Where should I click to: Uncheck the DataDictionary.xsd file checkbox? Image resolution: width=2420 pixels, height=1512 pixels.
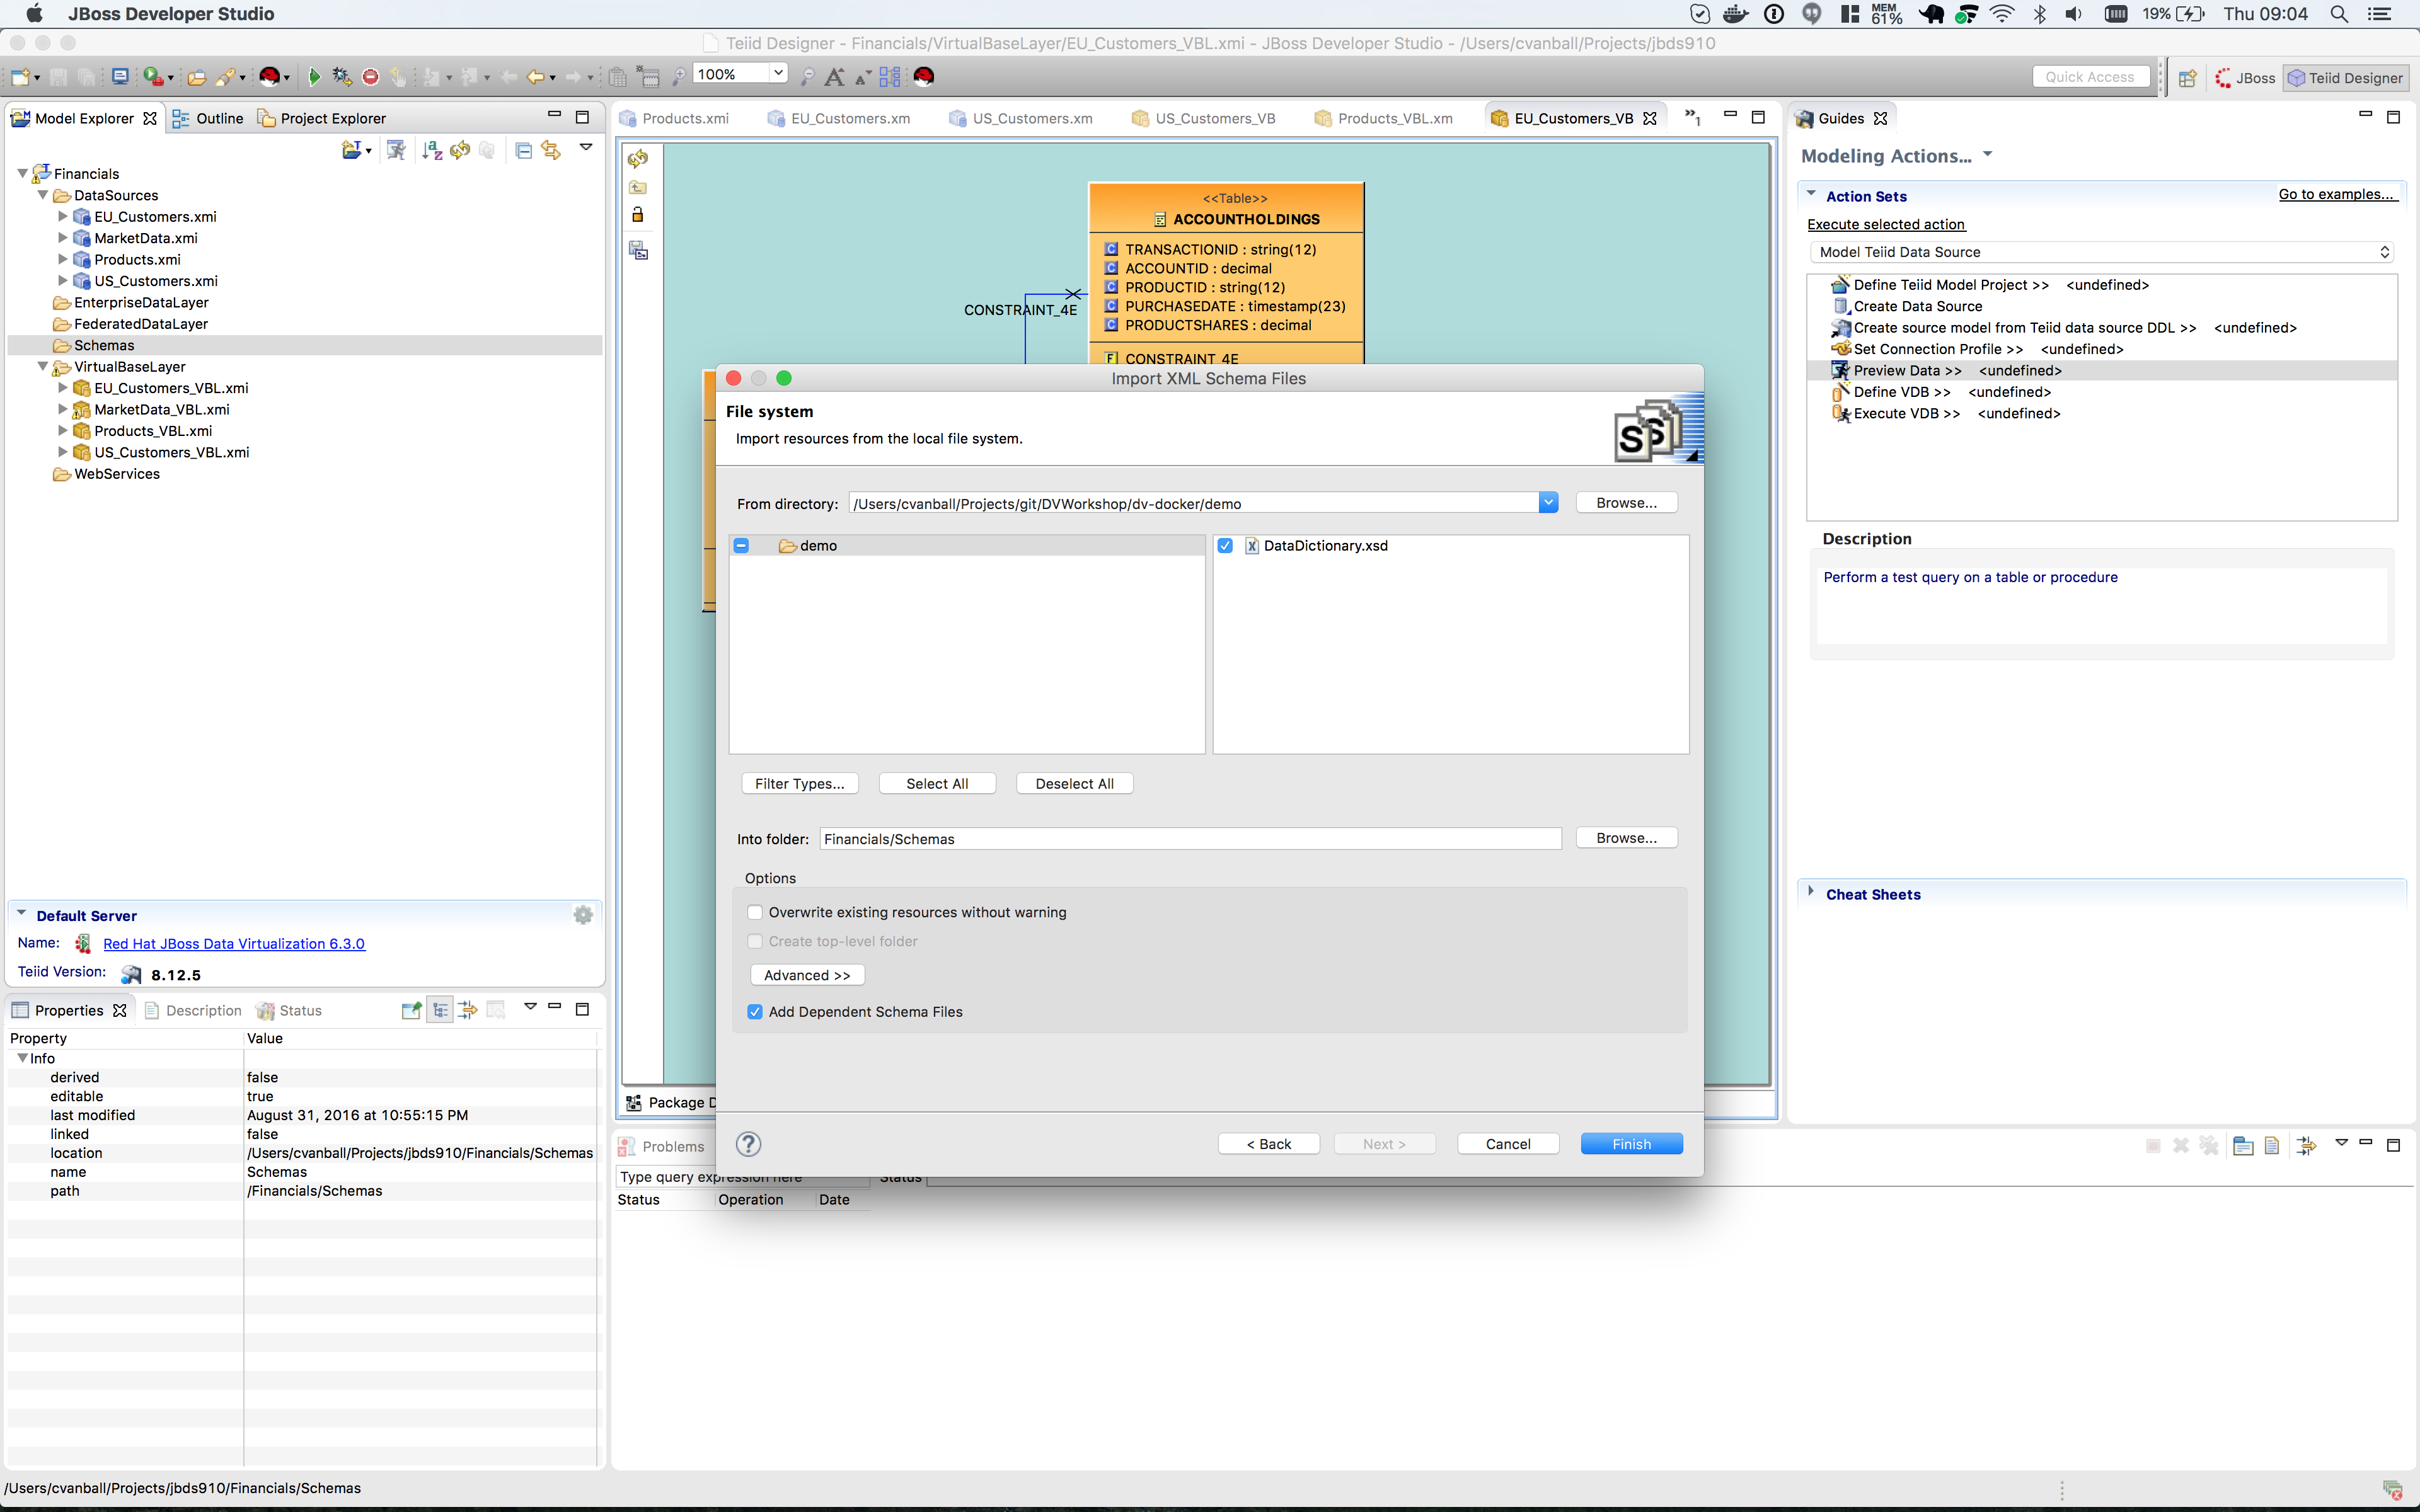coord(1226,545)
